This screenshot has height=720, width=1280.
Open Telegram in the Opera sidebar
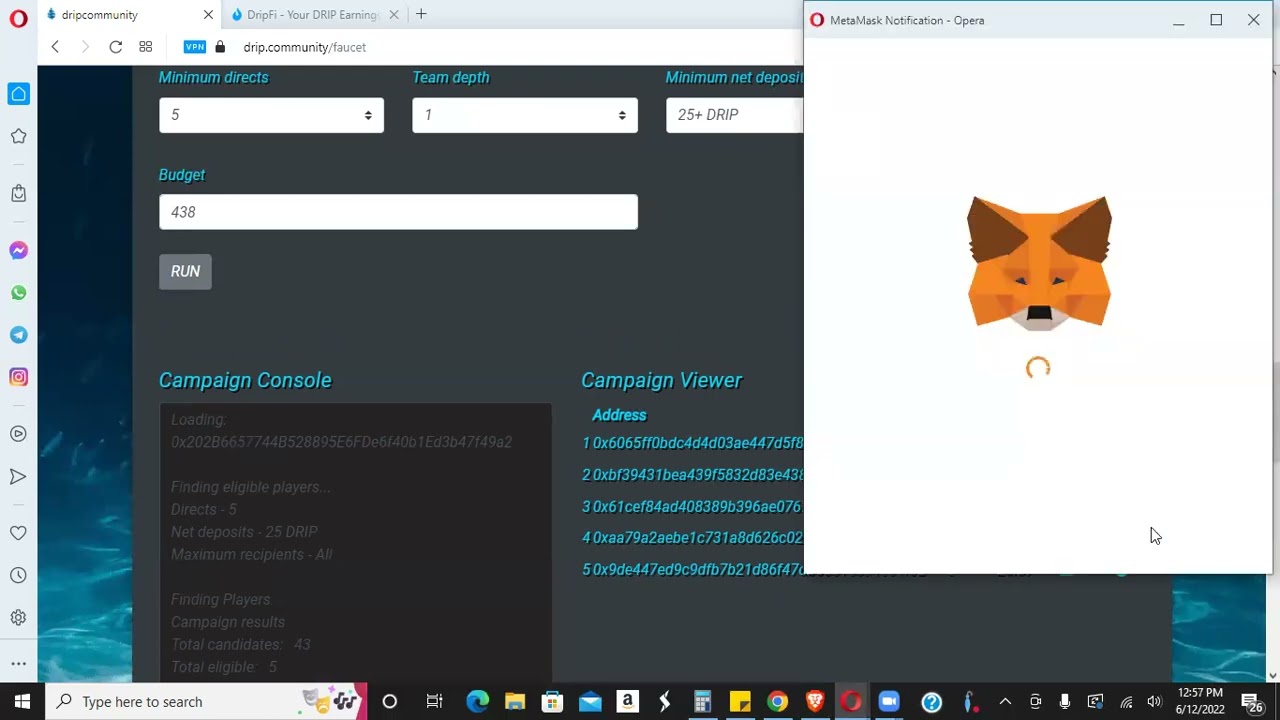click(18, 335)
